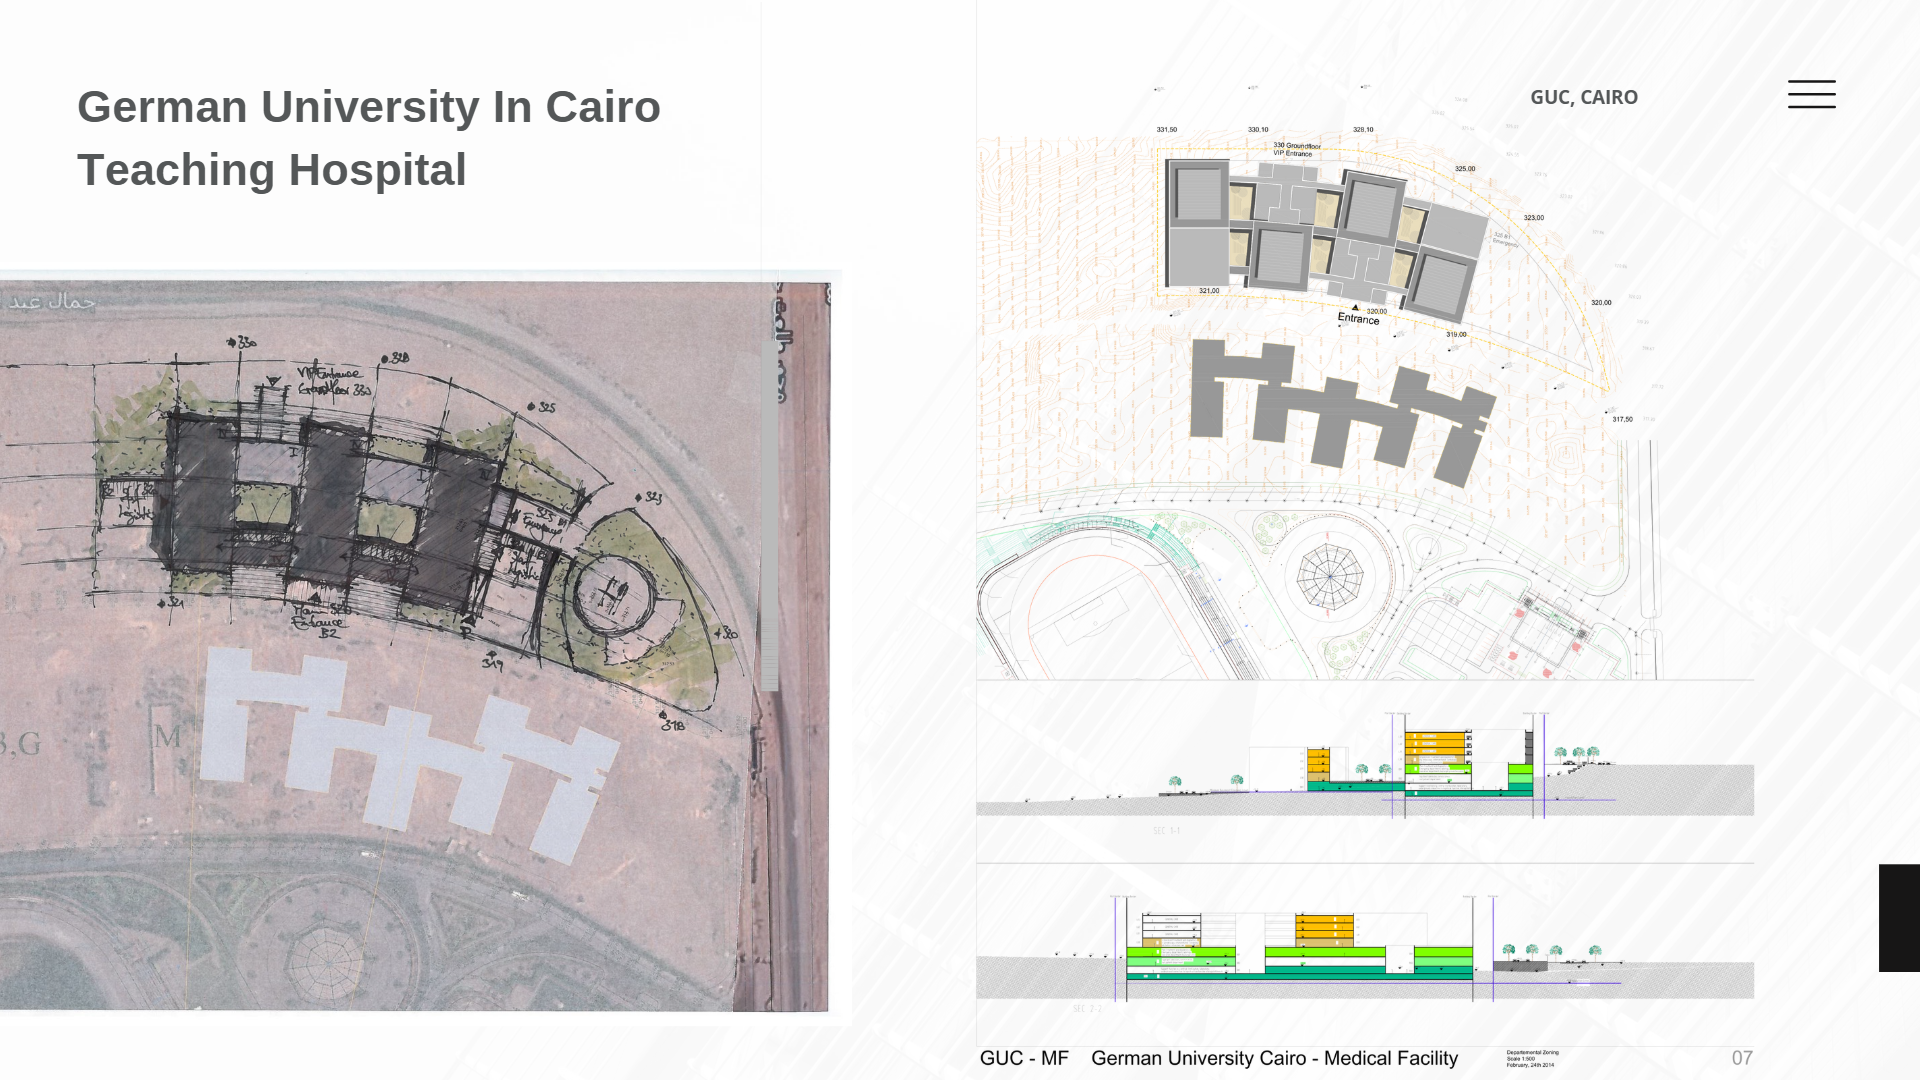Click the GUC - MF caption text
1920x1080 pixels.
tap(1023, 1058)
